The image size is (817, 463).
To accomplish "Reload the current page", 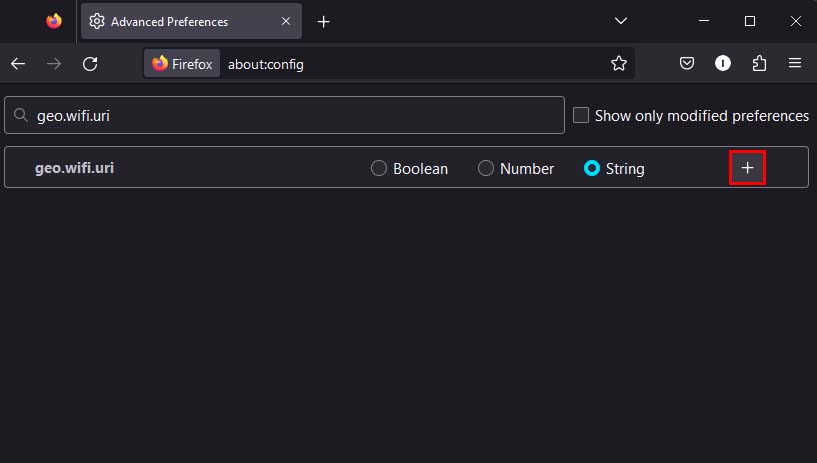I will click(x=90, y=64).
